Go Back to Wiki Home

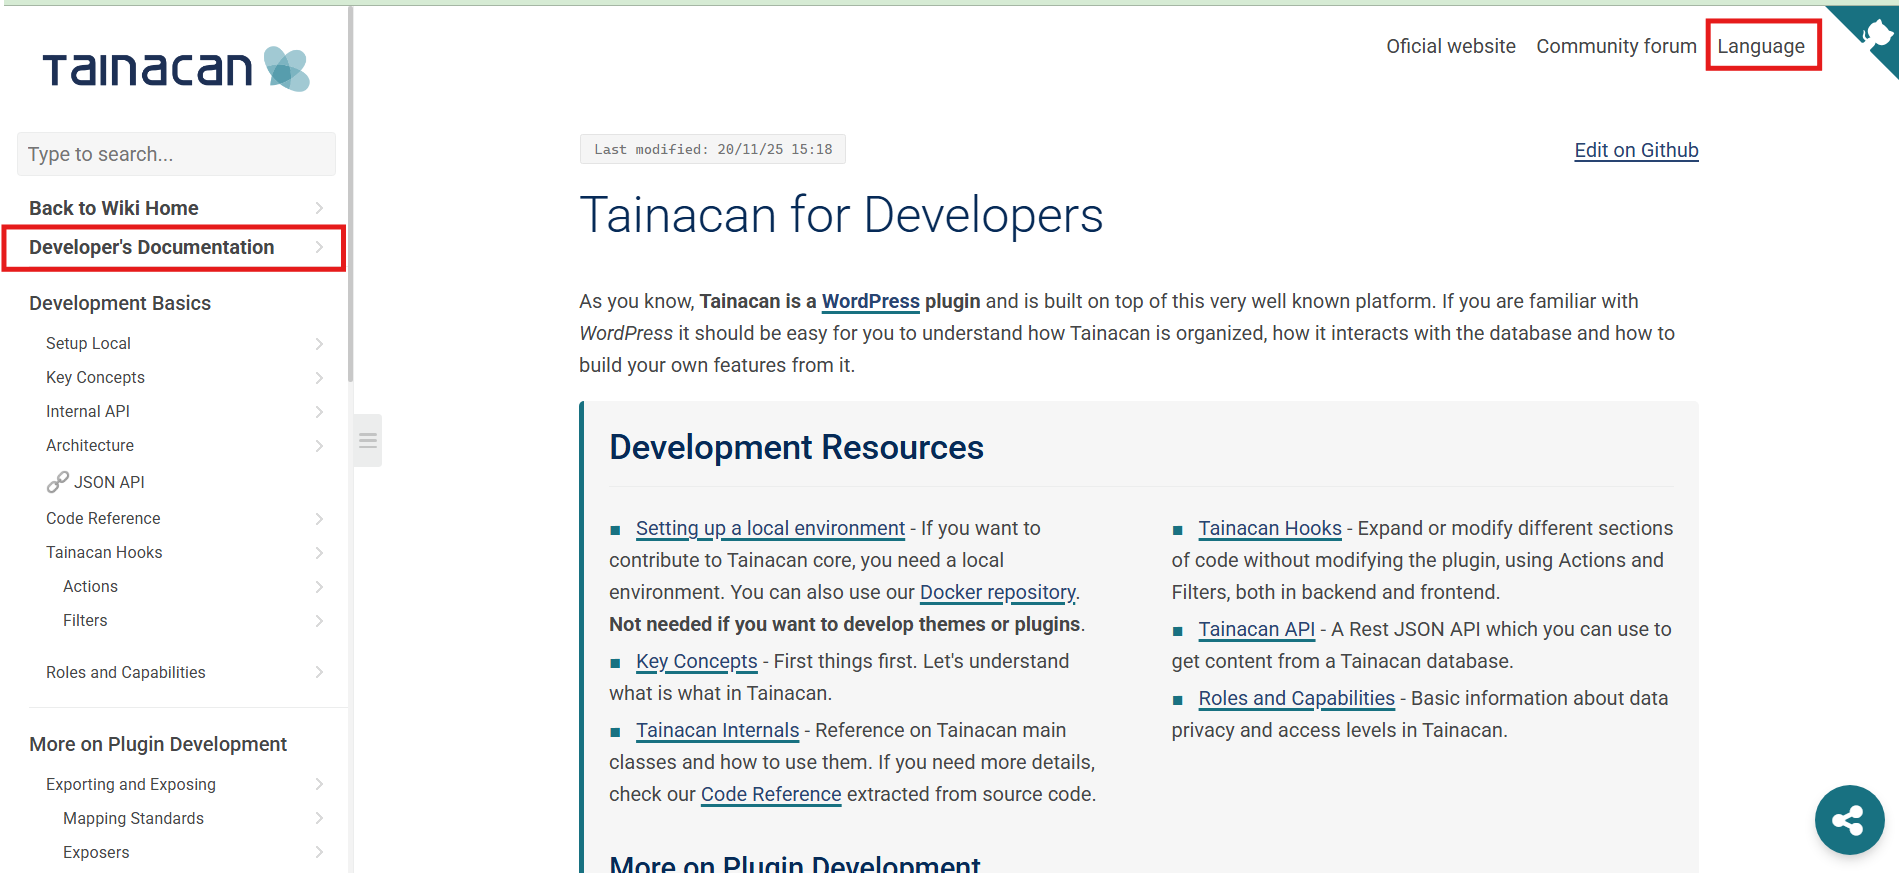[x=114, y=208]
